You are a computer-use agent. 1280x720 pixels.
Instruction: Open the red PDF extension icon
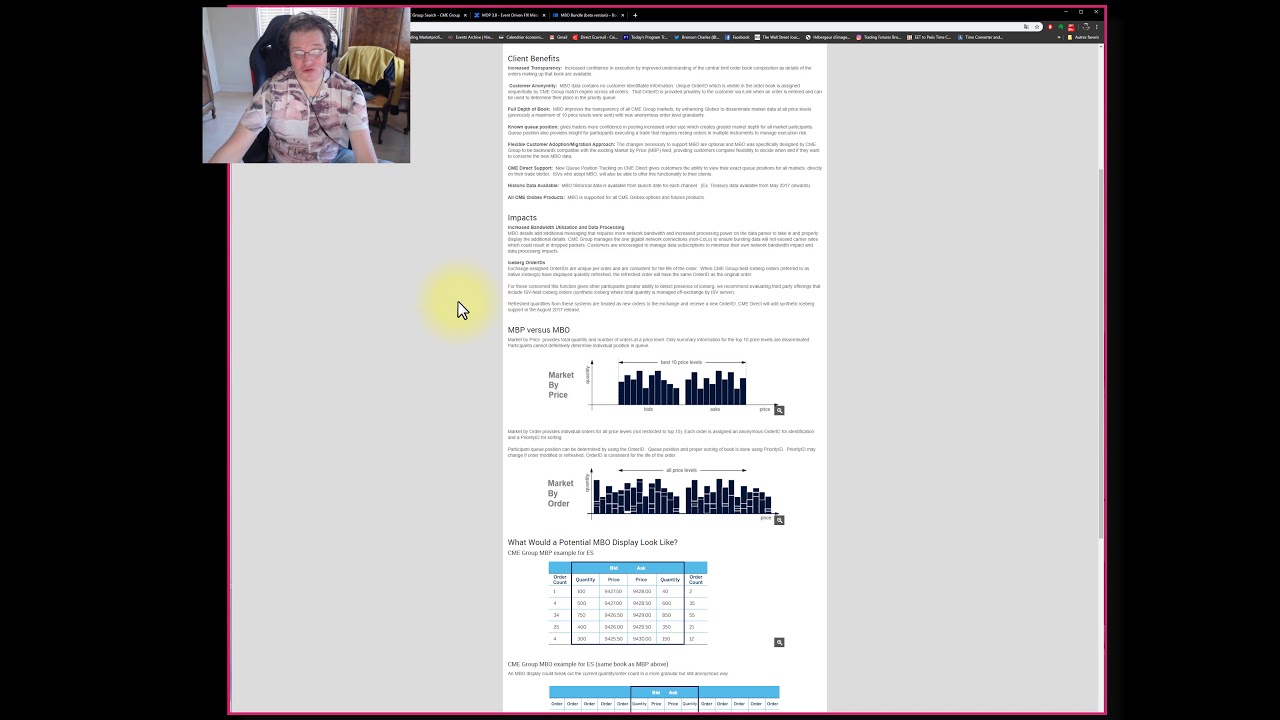(x=1071, y=27)
